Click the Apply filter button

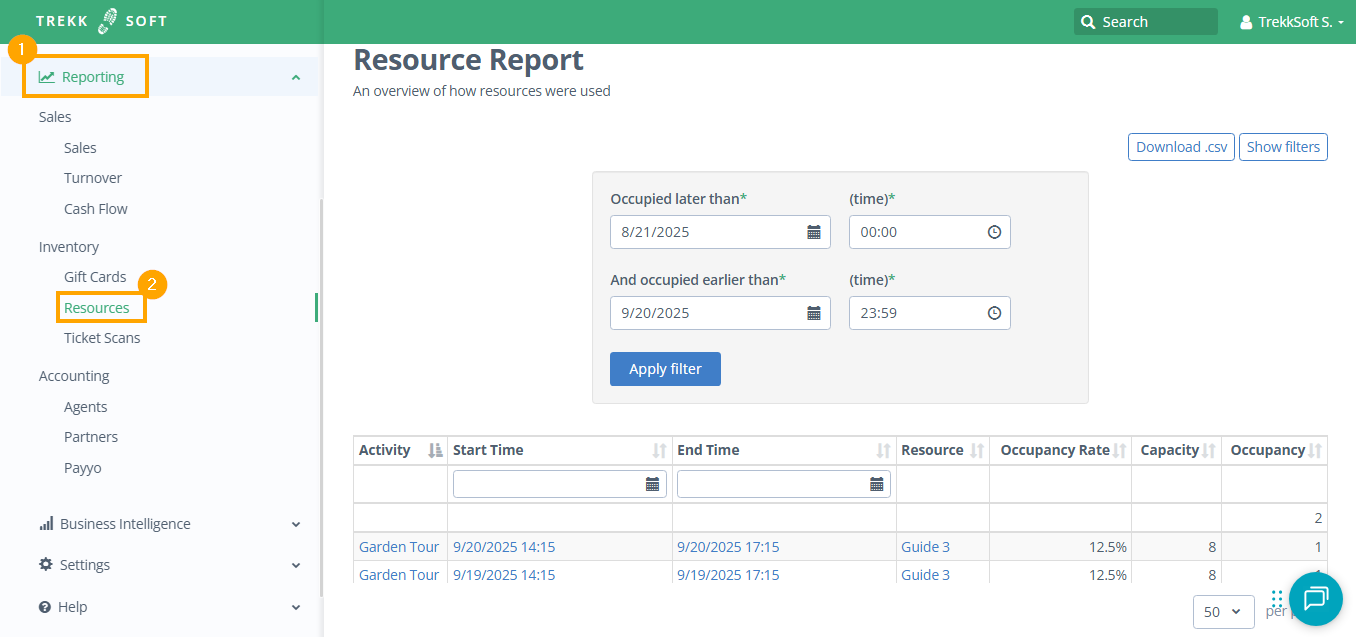[665, 369]
